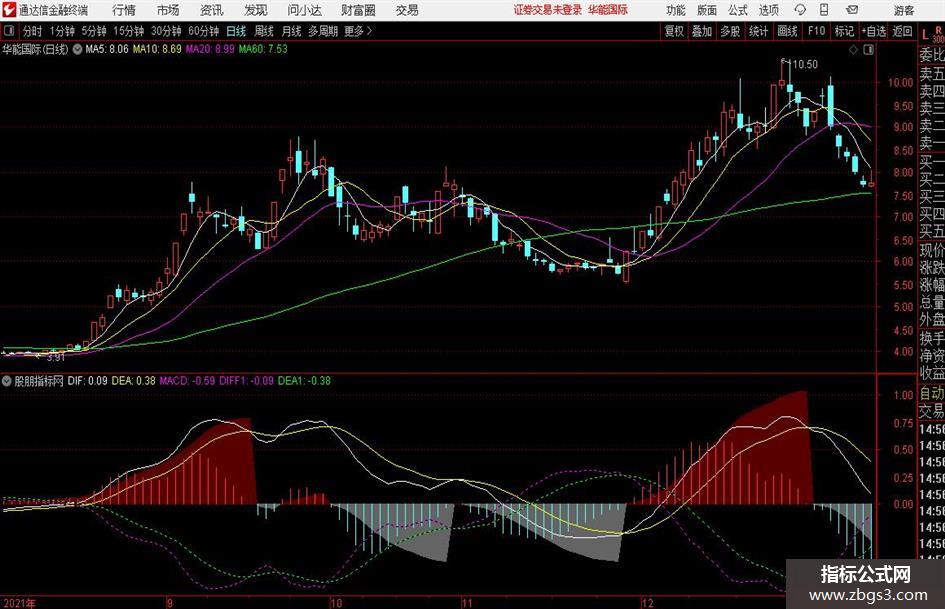Click the 通达信 red logo icon
Viewport: 945px width, 609px height.
pos(9,10)
